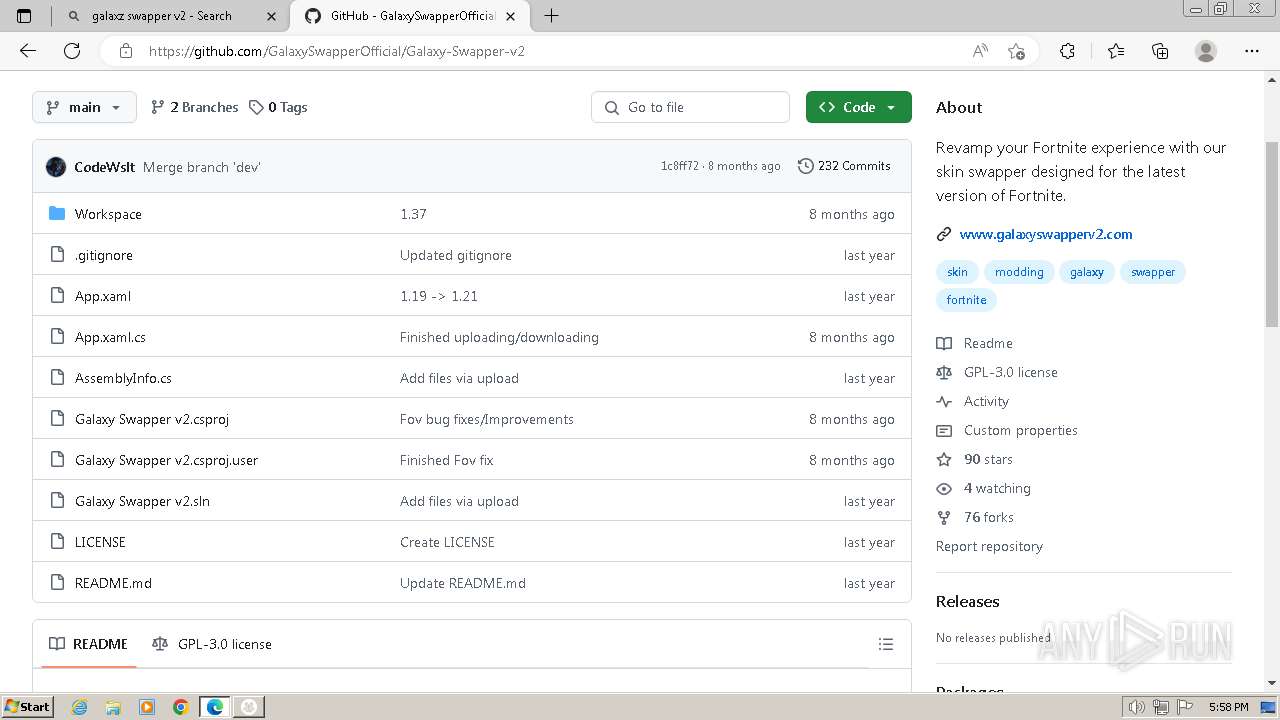Open the green Code dropdown button
The height and width of the screenshot is (720, 1280).
pos(858,107)
